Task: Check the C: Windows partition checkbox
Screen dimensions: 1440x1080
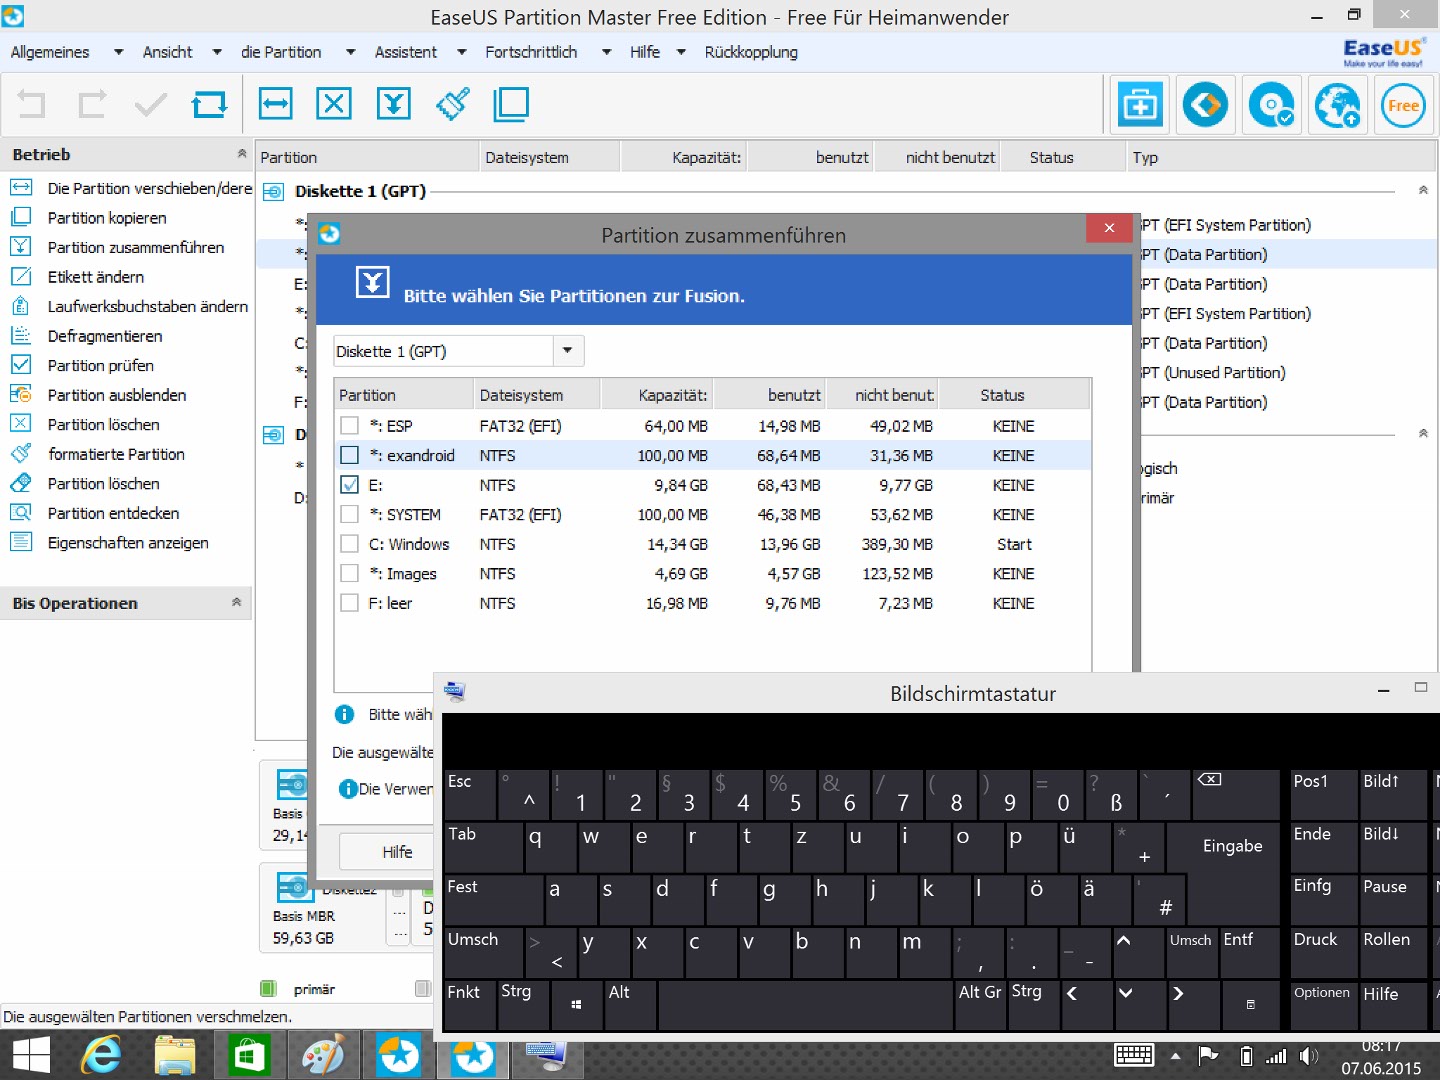Action: (x=349, y=544)
